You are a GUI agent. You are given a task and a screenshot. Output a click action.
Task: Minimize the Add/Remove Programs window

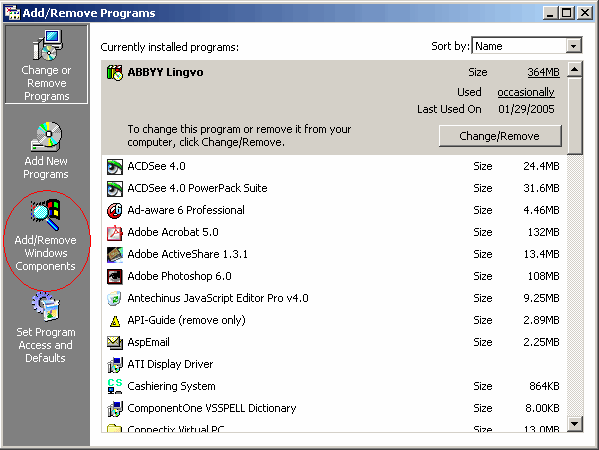550,13
